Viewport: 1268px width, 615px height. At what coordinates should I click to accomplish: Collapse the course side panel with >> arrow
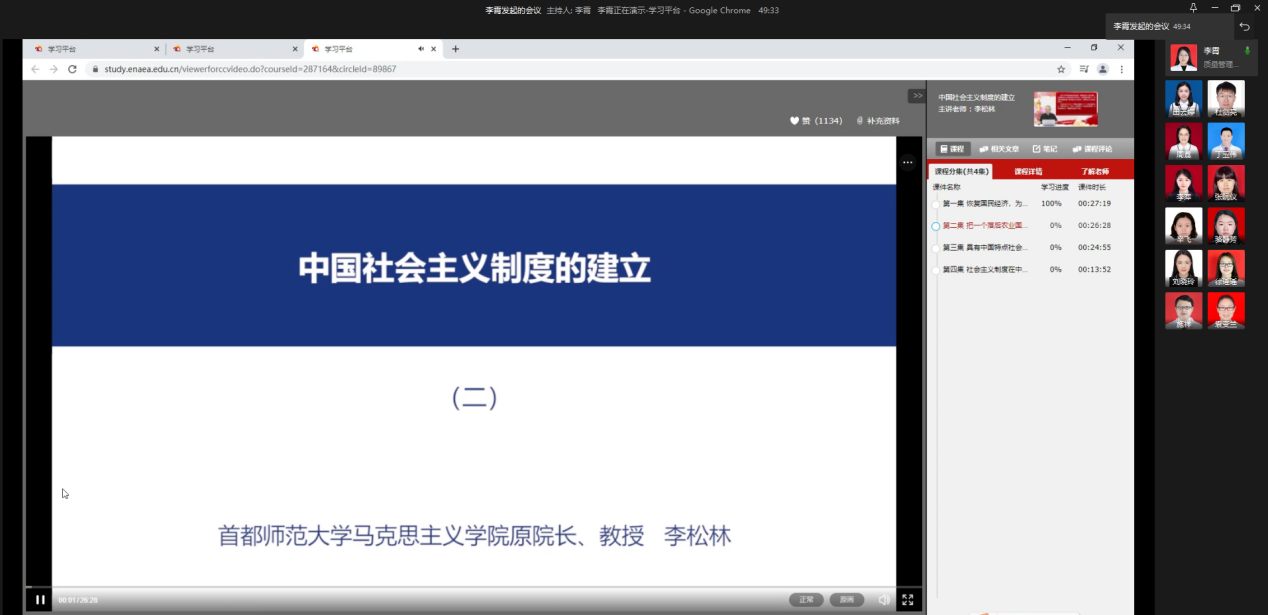pos(917,96)
